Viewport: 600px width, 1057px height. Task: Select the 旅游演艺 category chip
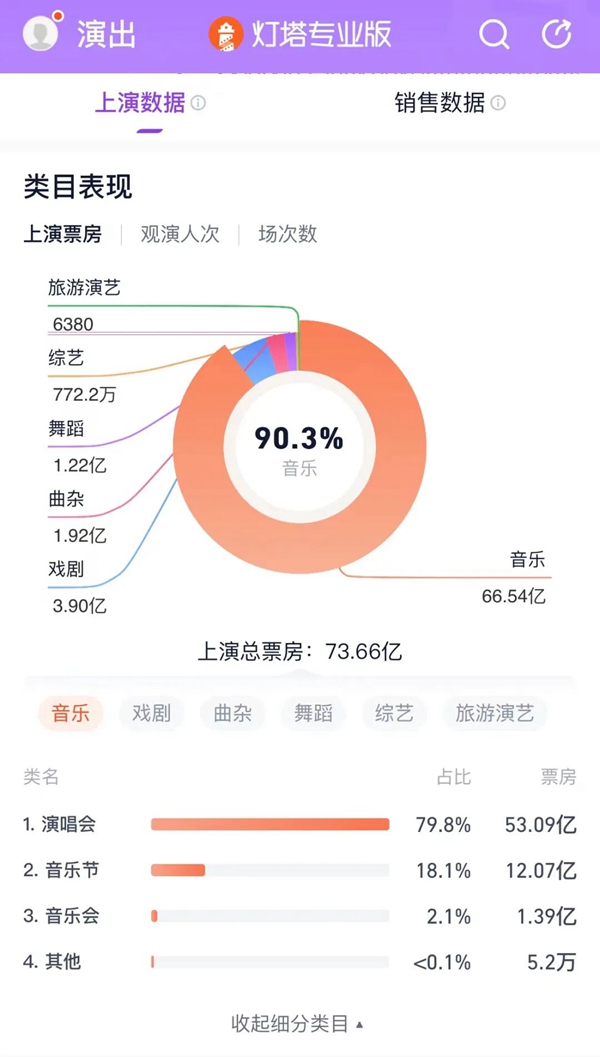pyautogui.click(x=494, y=713)
